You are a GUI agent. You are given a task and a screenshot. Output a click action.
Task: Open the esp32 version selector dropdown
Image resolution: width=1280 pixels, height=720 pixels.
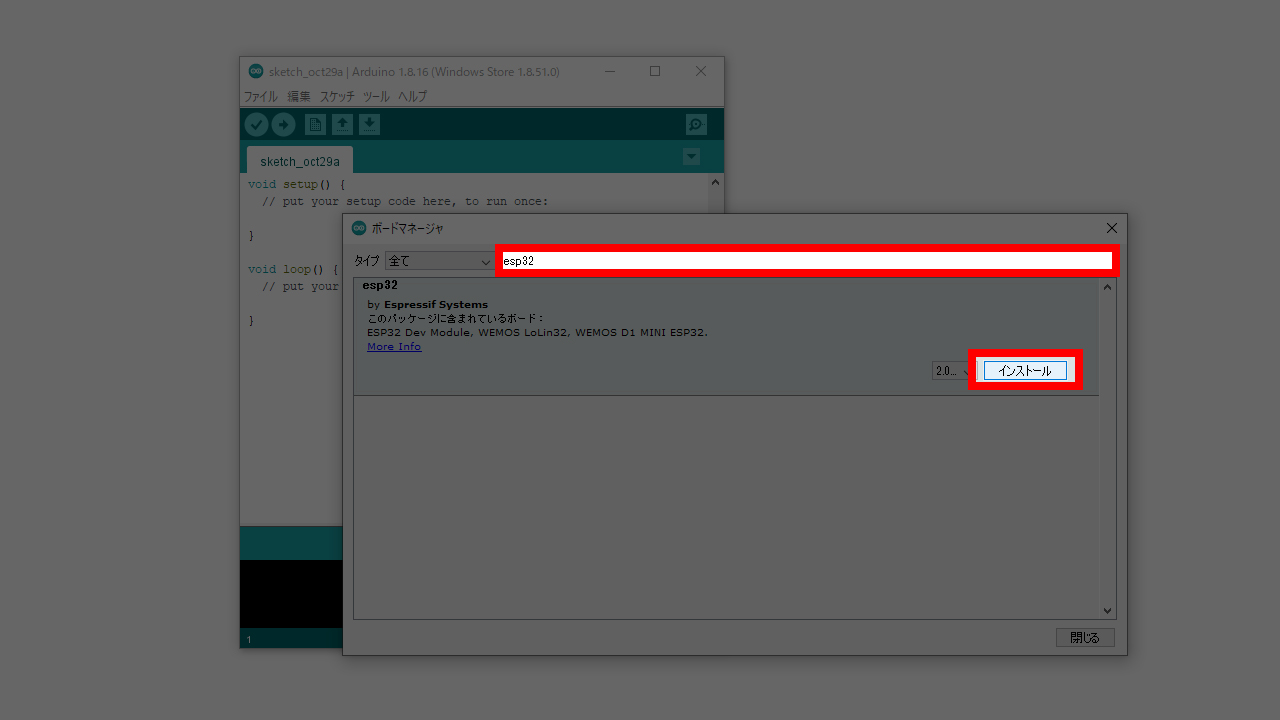click(951, 371)
